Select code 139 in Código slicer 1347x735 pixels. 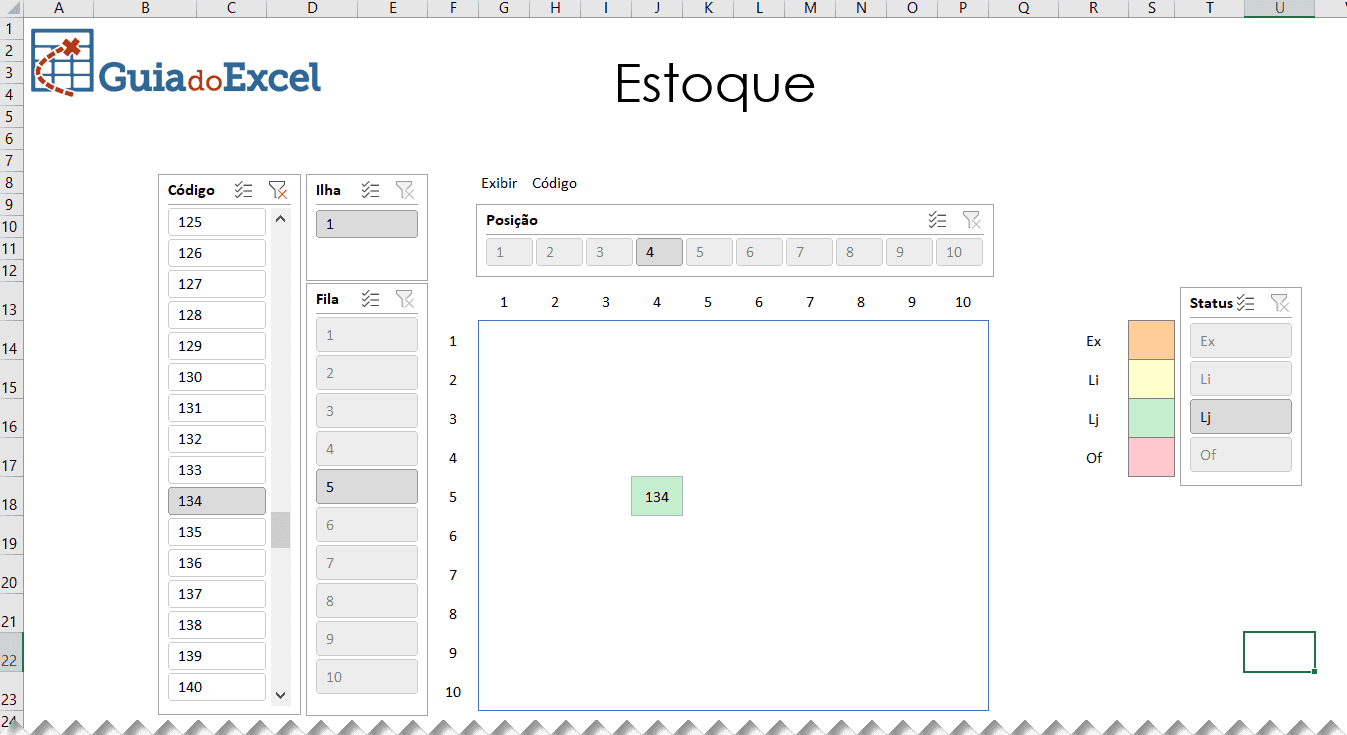[x=217, y=656]
